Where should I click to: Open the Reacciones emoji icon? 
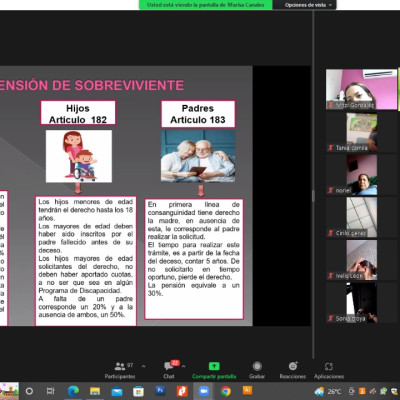[293, 366]
